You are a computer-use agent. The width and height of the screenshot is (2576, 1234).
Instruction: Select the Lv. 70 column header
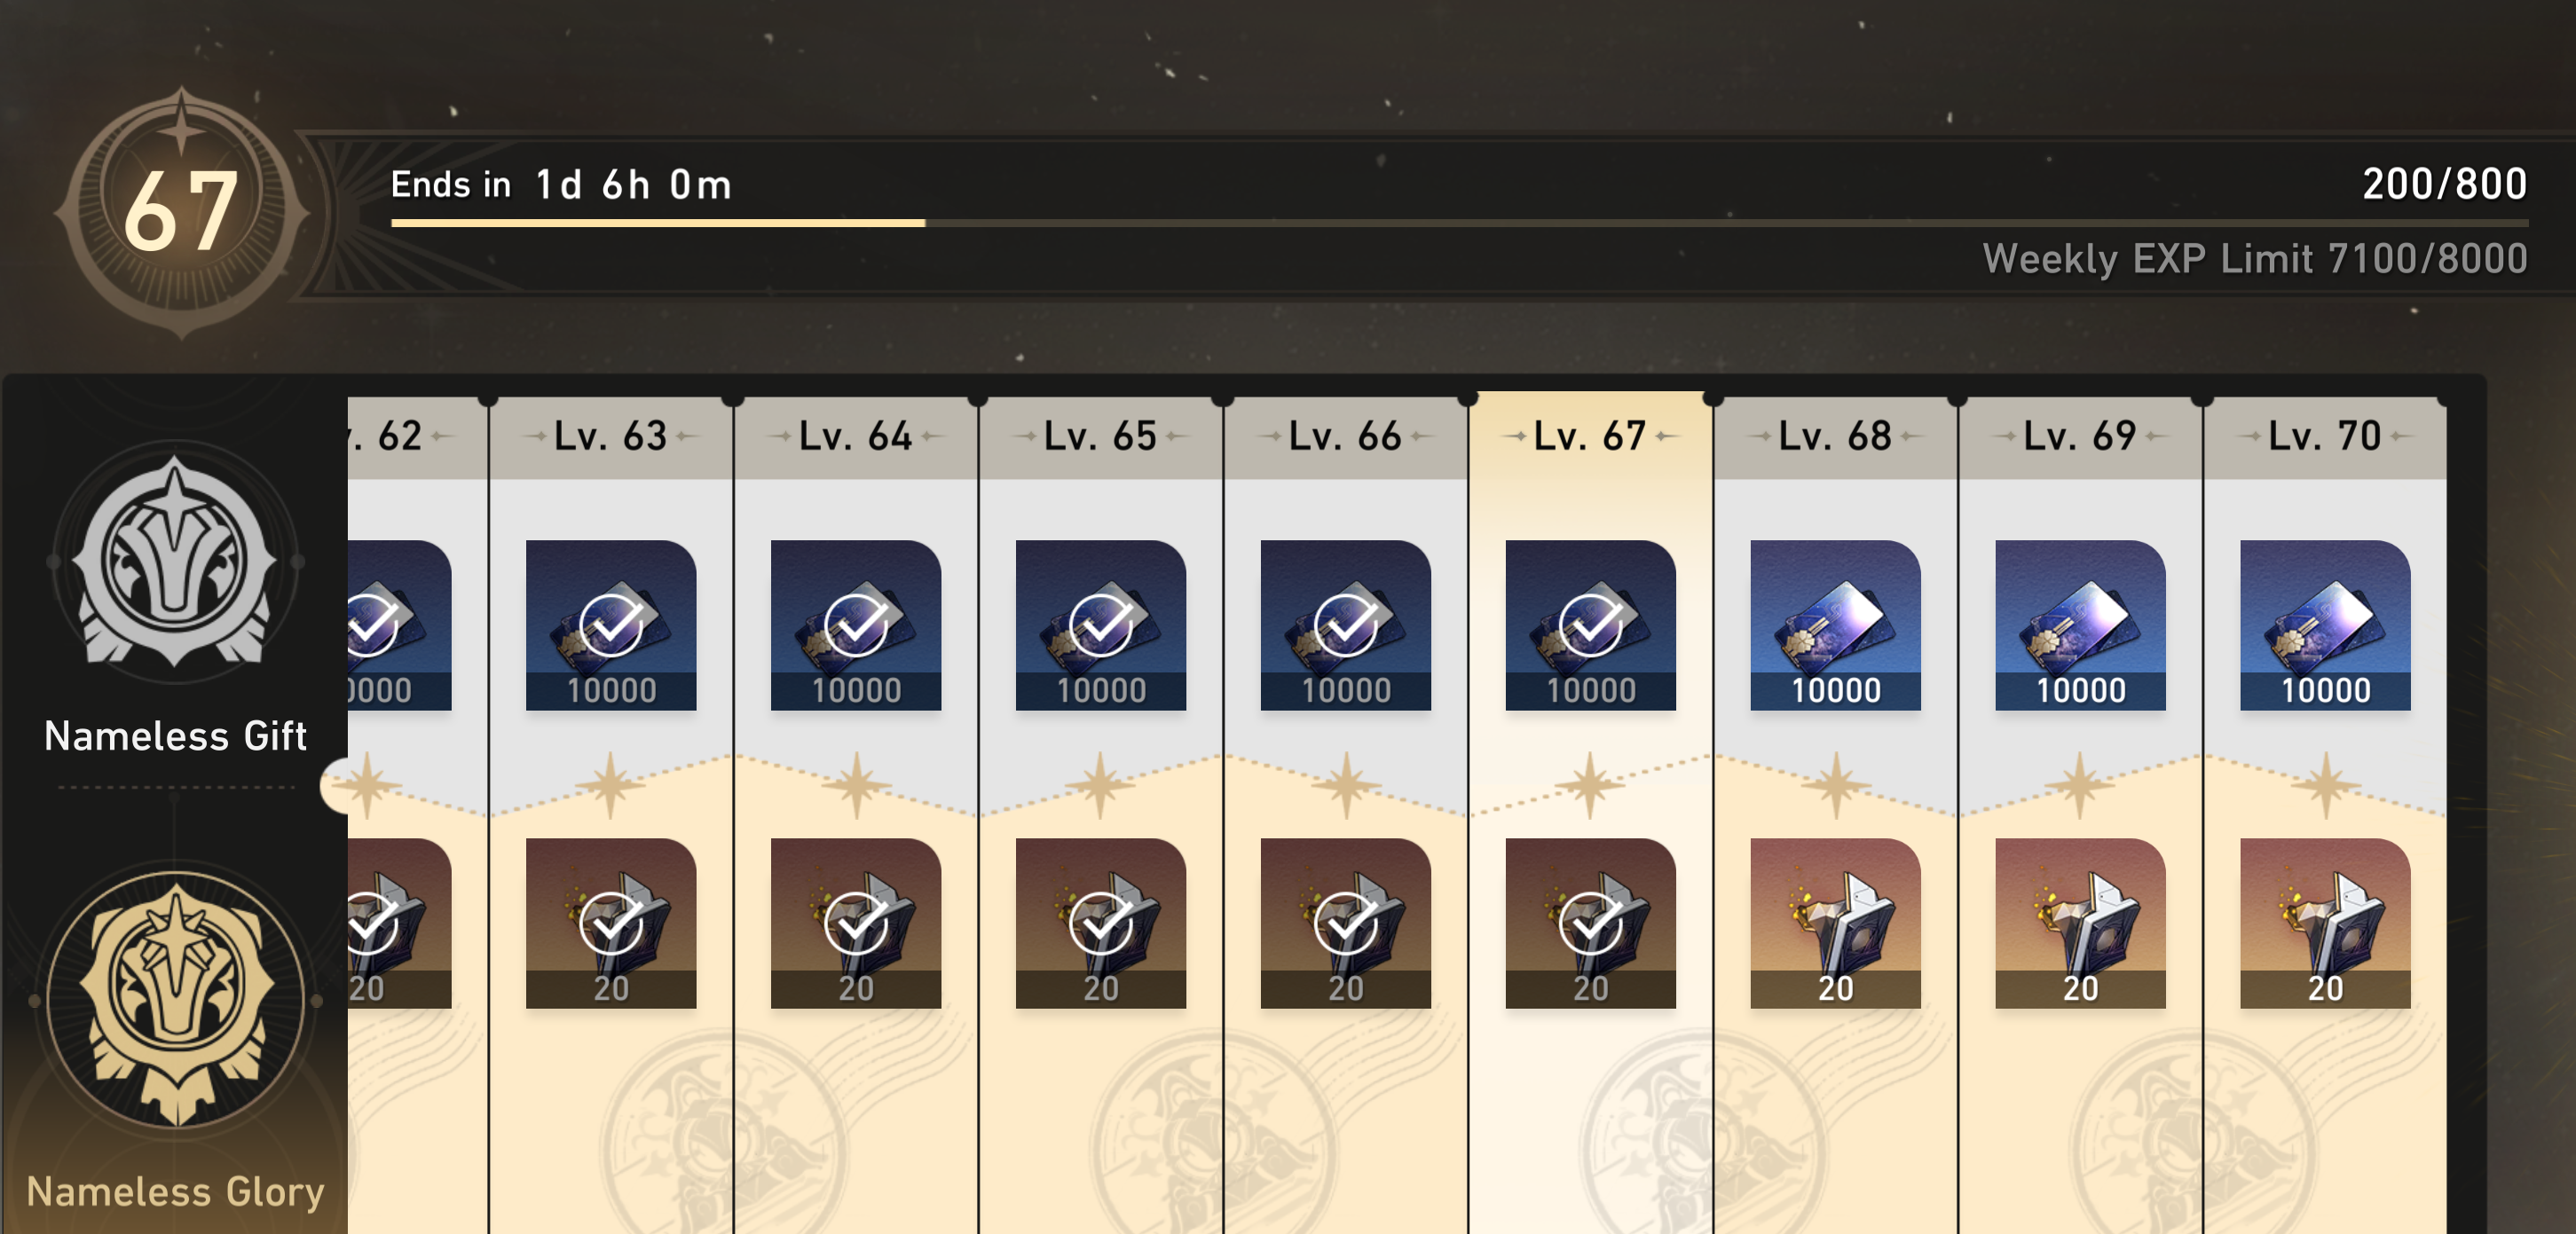[x=2325, y=437]
